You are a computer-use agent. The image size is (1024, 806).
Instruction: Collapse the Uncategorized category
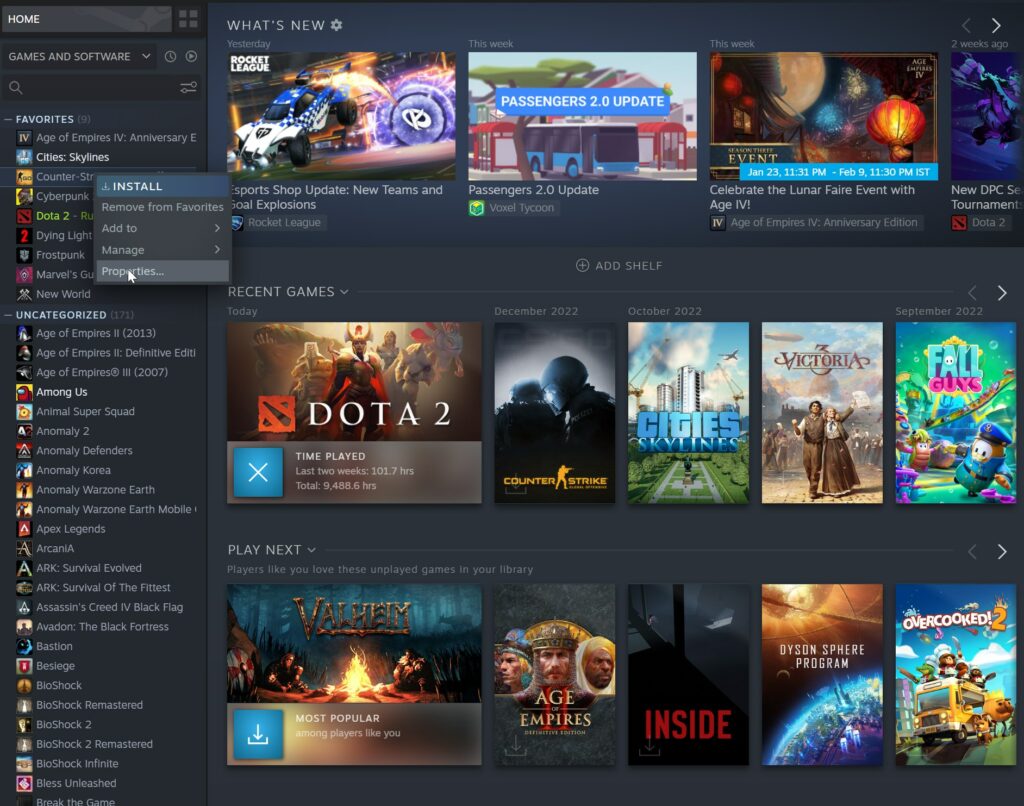(9, 315)
